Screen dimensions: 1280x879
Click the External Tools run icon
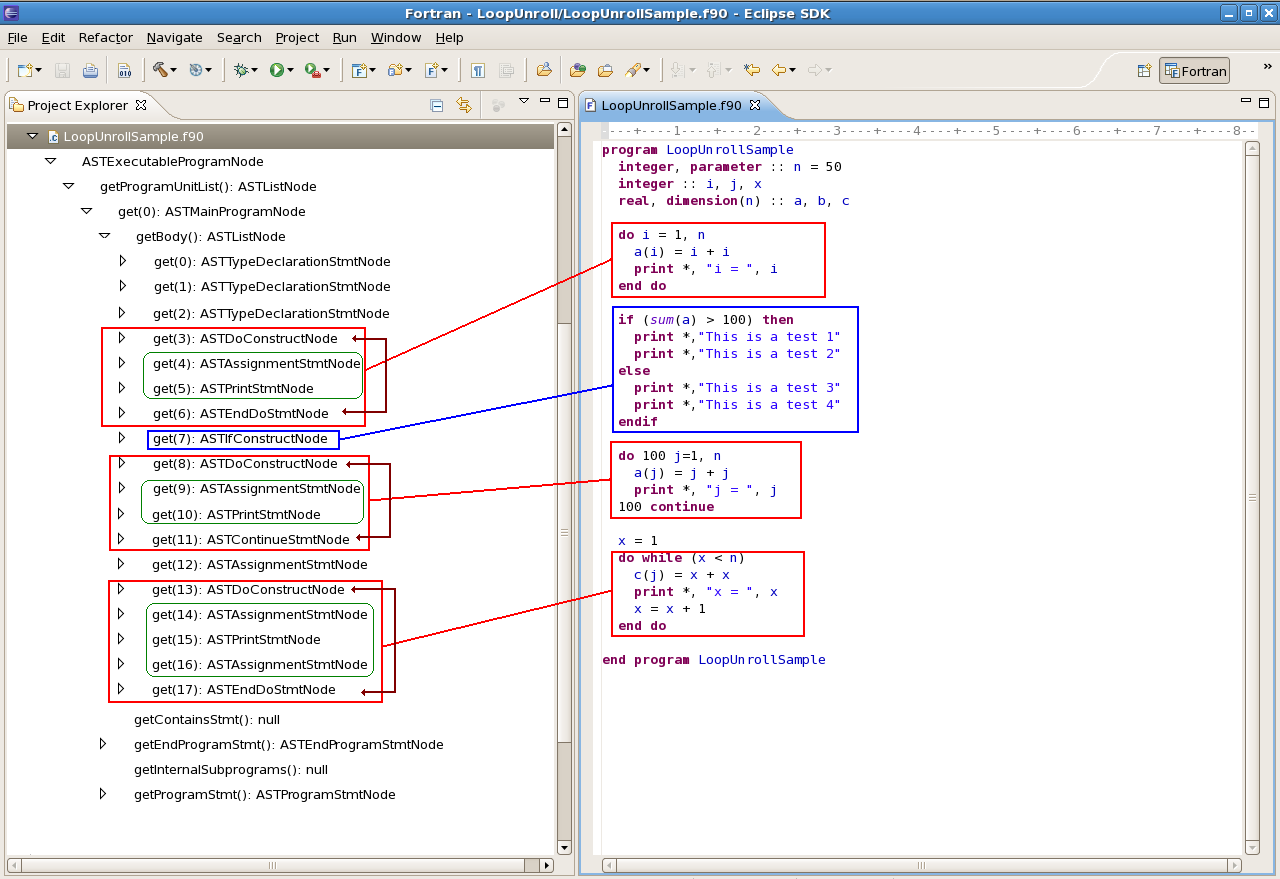coord(312,70)
